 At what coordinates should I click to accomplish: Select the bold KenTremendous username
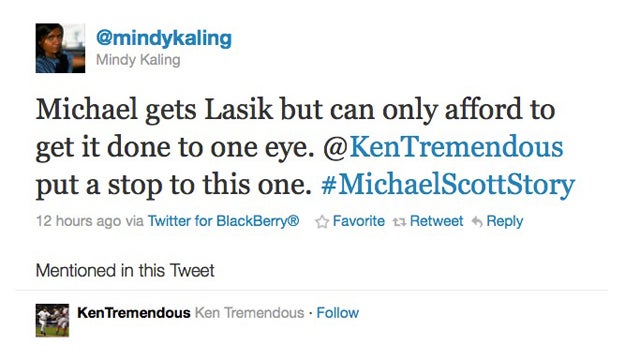[x=133, y=313]
